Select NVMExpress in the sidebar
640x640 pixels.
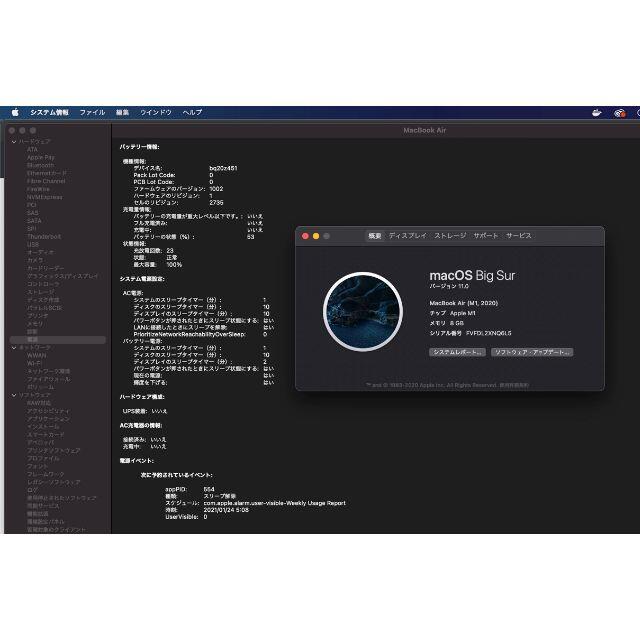[45, 197]
